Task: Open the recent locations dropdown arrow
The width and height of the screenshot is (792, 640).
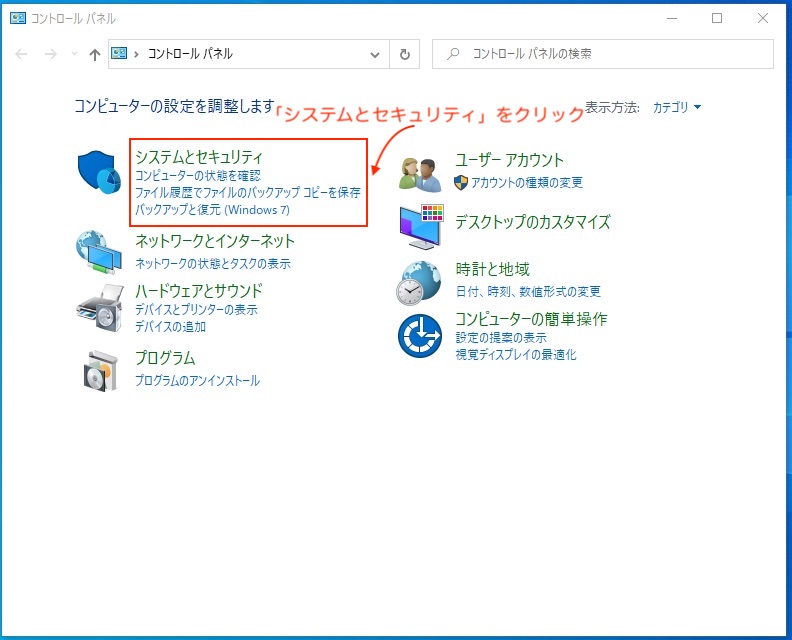Action: click(x=74, y=54)
